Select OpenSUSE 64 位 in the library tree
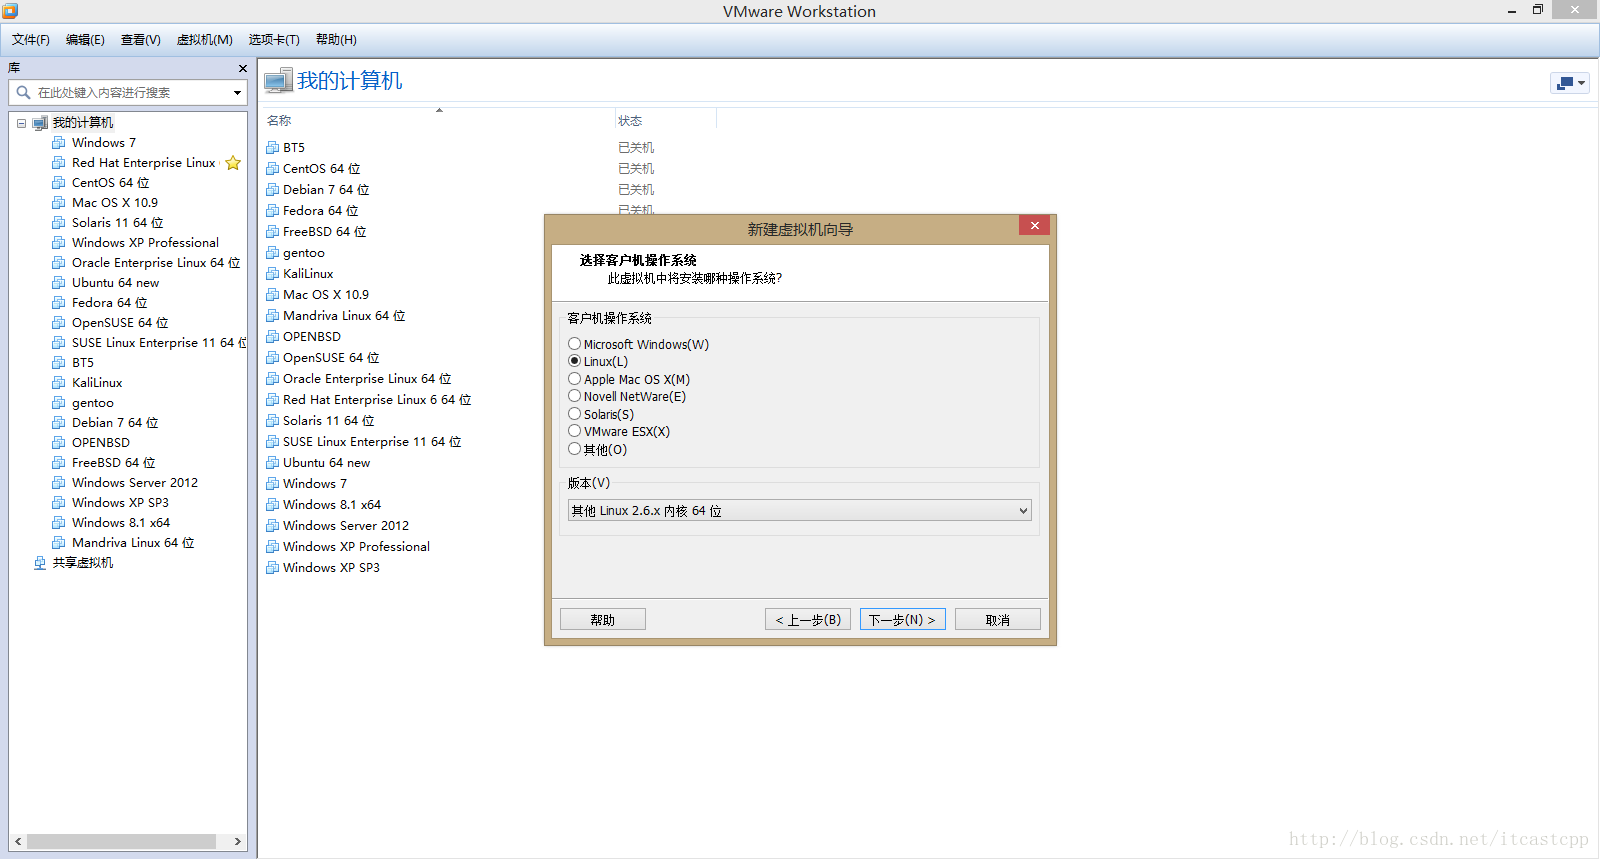 (x=120, y=323)
